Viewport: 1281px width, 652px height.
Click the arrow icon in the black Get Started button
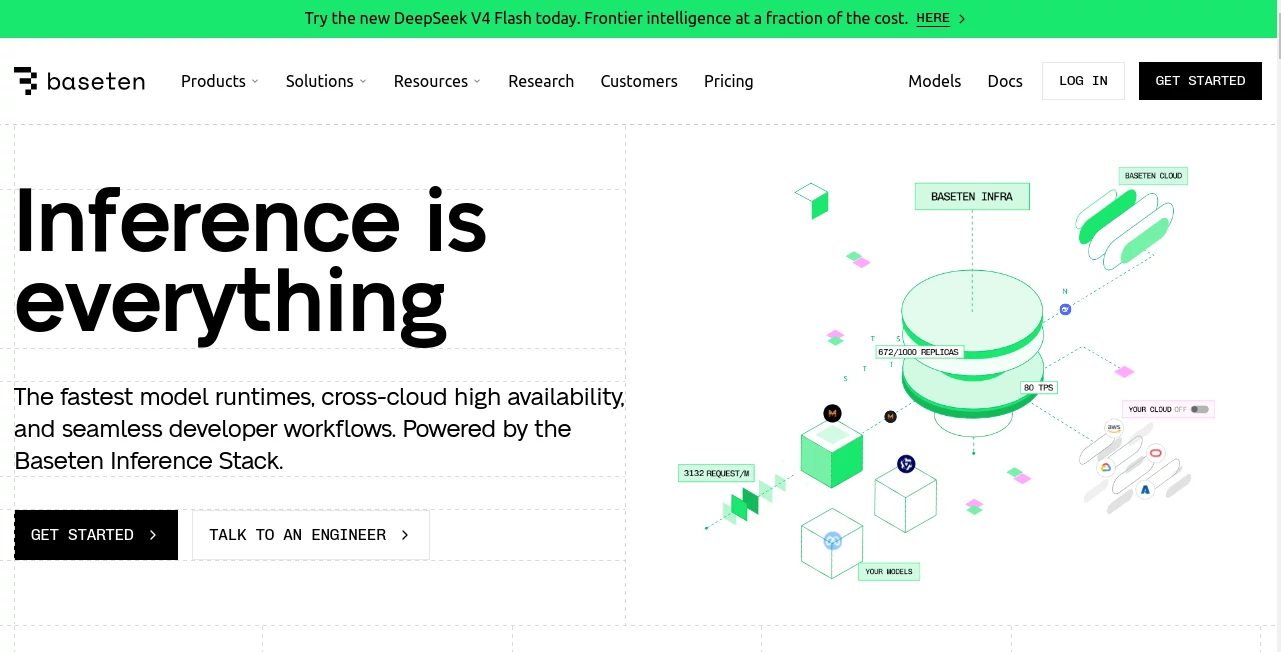pyautogui.click(x=153, y=535)
